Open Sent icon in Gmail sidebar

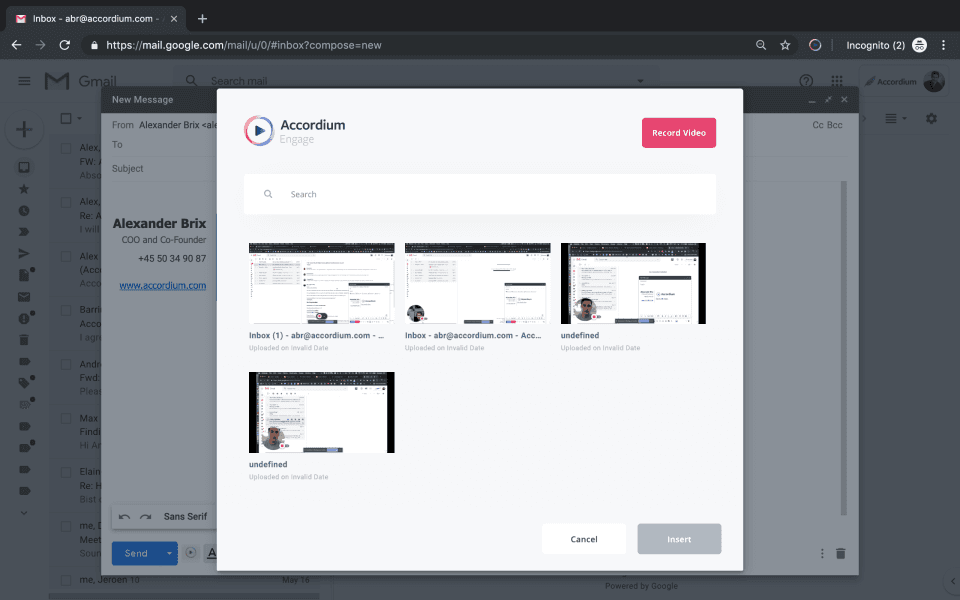point(24,253)
